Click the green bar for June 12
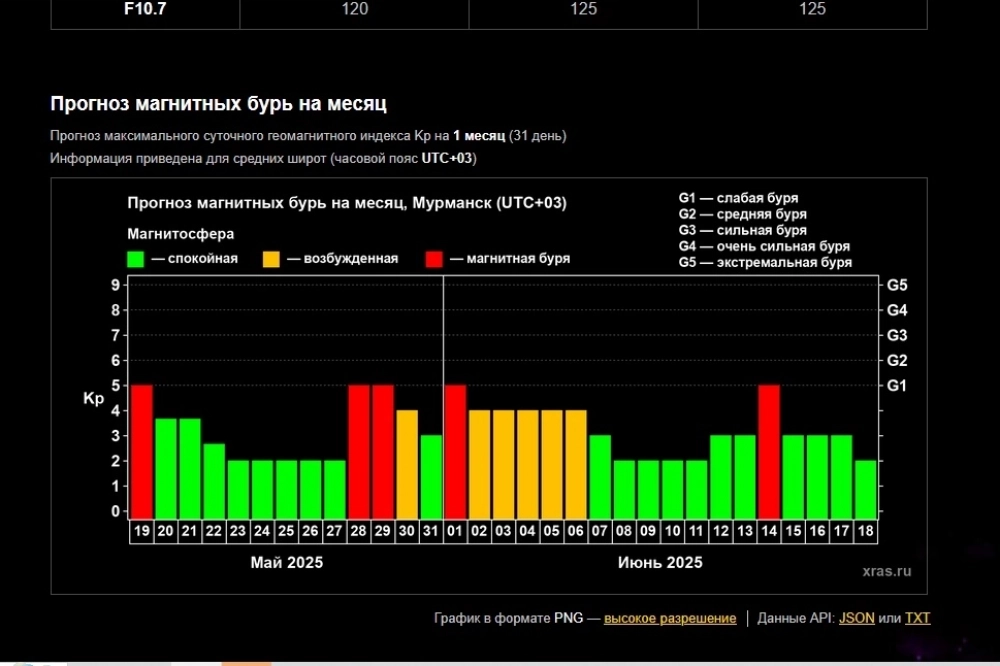Viewport: 1000px width, 666px height. (721, 477)
